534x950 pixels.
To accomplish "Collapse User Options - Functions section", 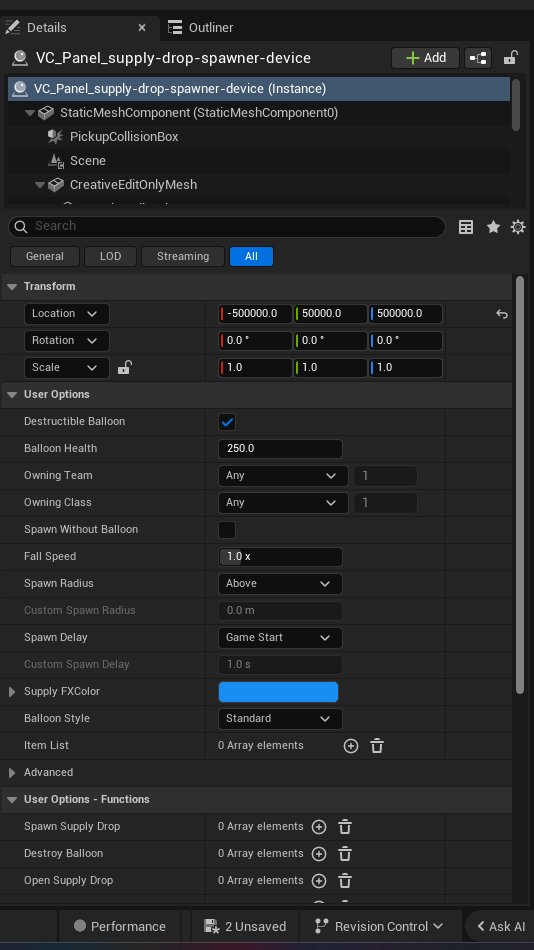I will coord(12,800).
